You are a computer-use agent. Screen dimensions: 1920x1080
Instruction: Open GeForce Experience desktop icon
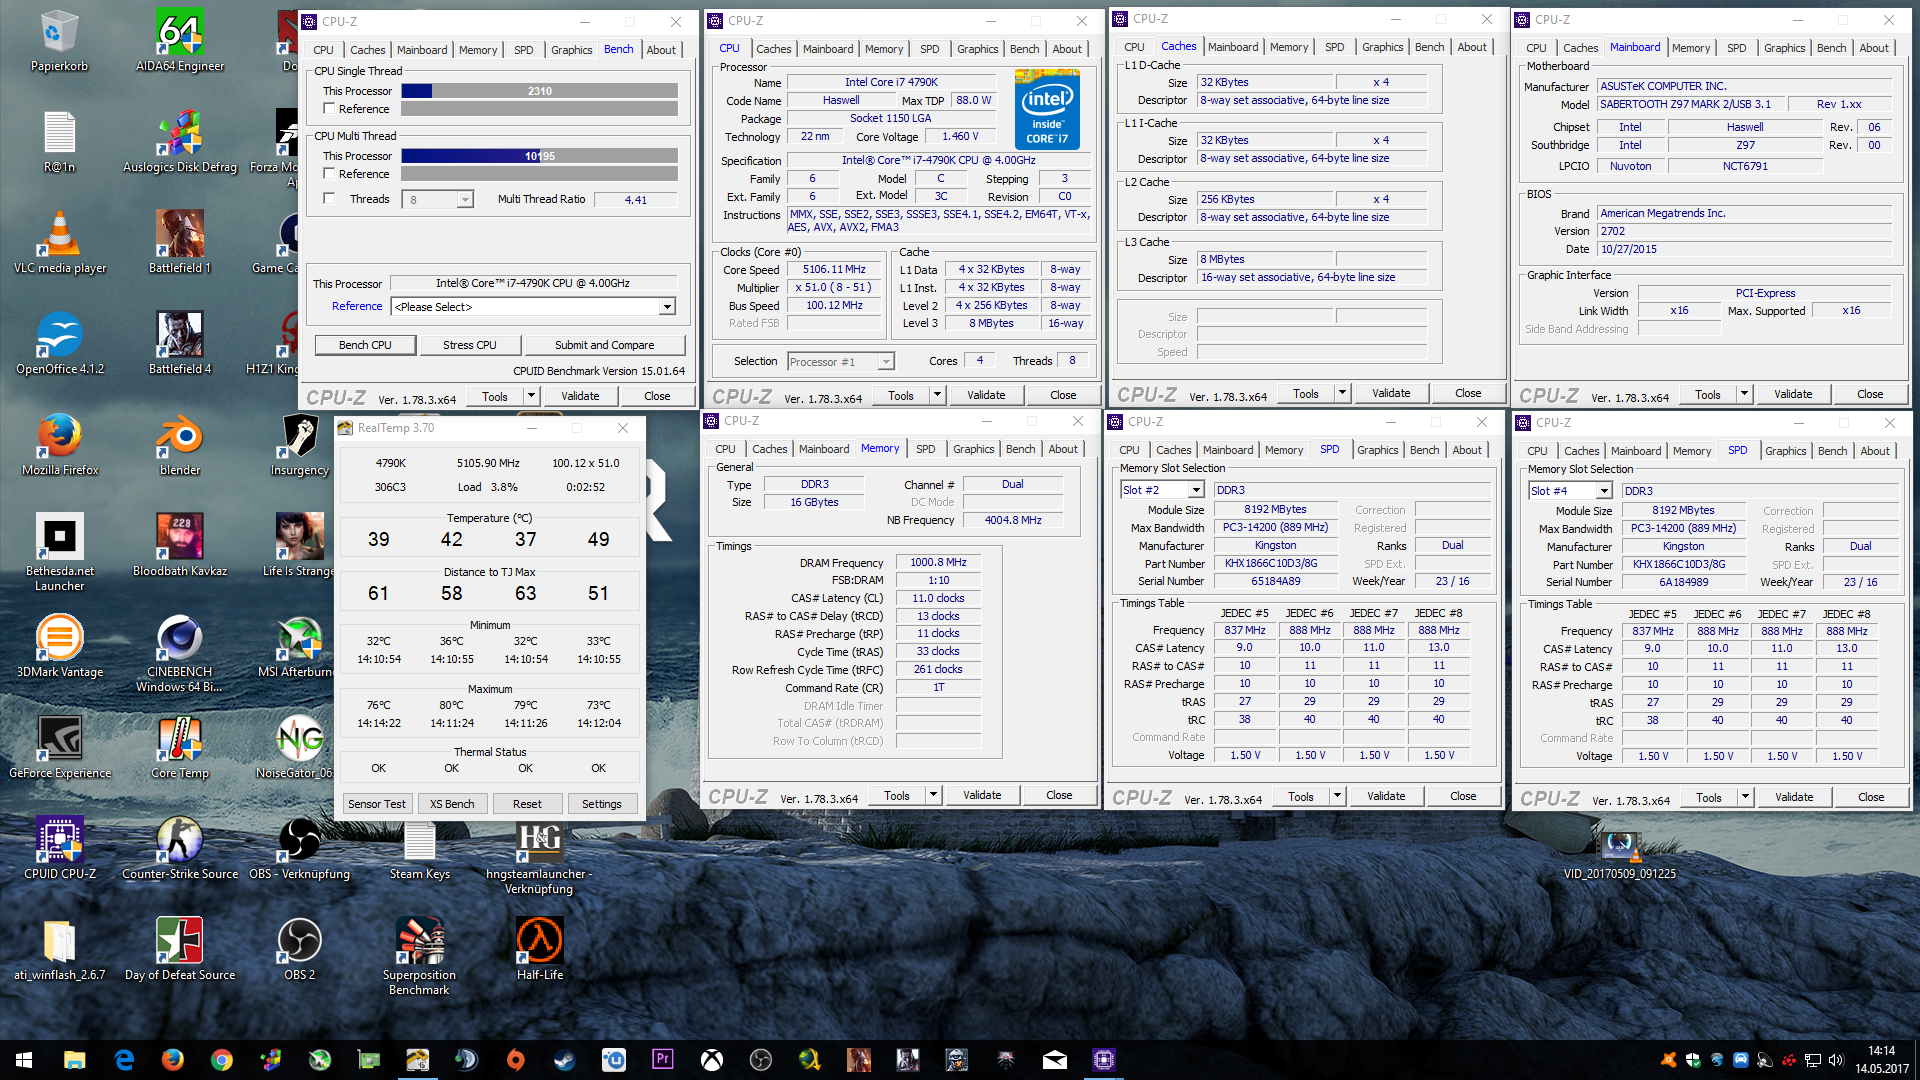point(59,748)
